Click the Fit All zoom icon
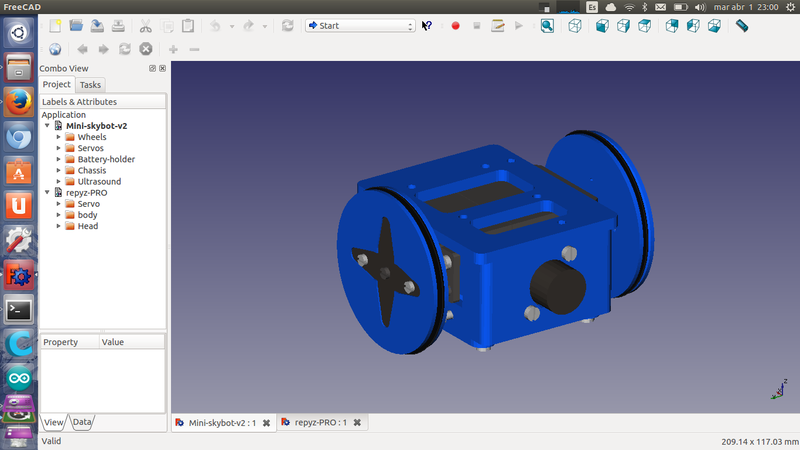The image size is (800, 450). pos(547,26)
